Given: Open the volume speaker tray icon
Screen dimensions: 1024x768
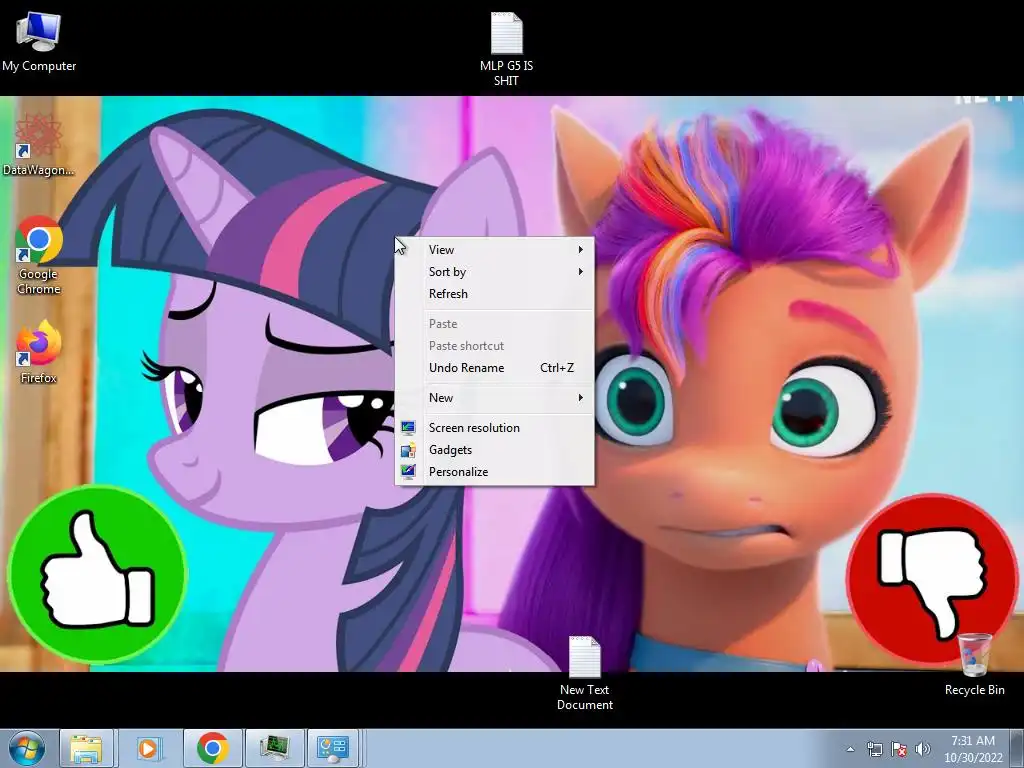Looking at the screenshot, I should point(922,749).
